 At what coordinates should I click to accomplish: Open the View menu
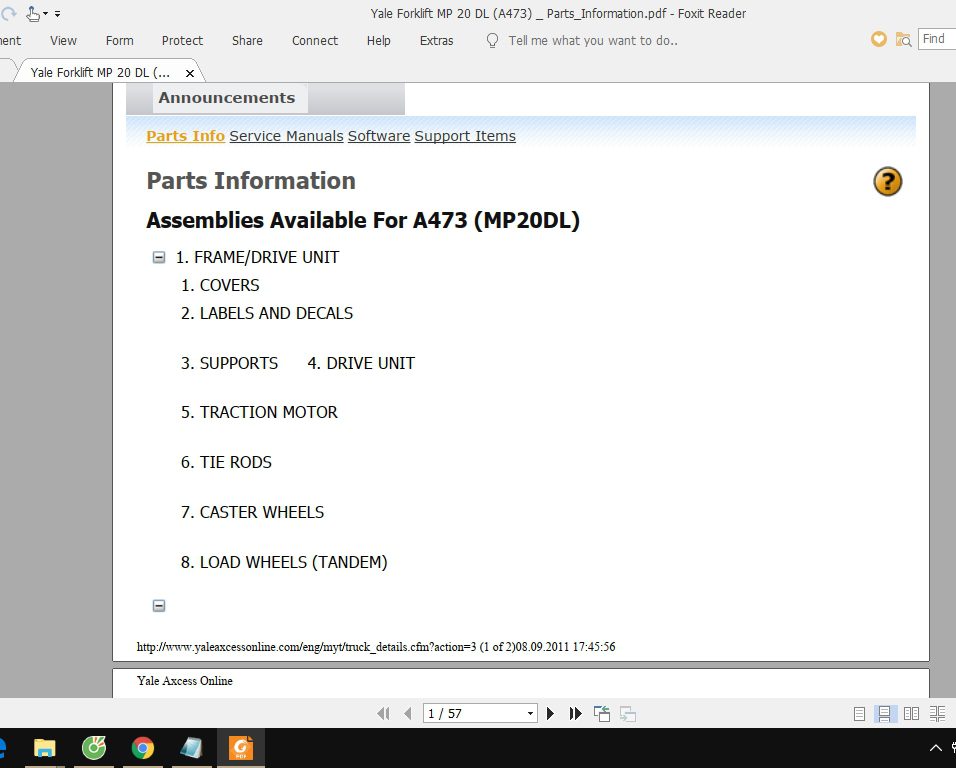(x=63, y=41)
